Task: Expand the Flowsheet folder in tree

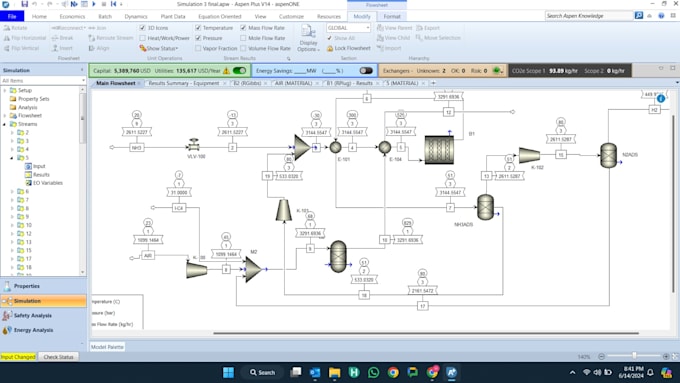Action: tap(5, 115)
